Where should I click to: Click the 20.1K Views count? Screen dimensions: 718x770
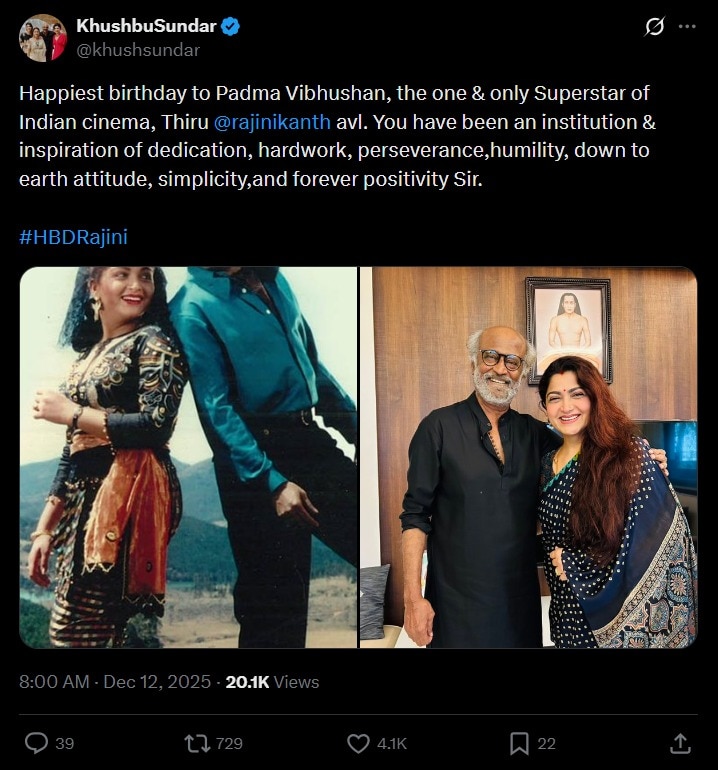click(272, 682)
